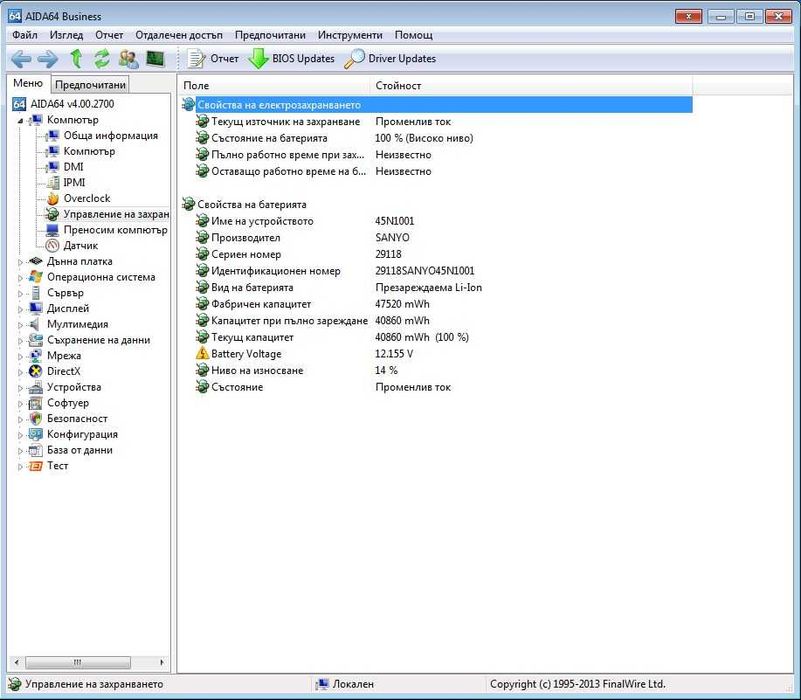Click the Мултимедия speaker icon
The image size is (801, 700).
coord(35,324)
